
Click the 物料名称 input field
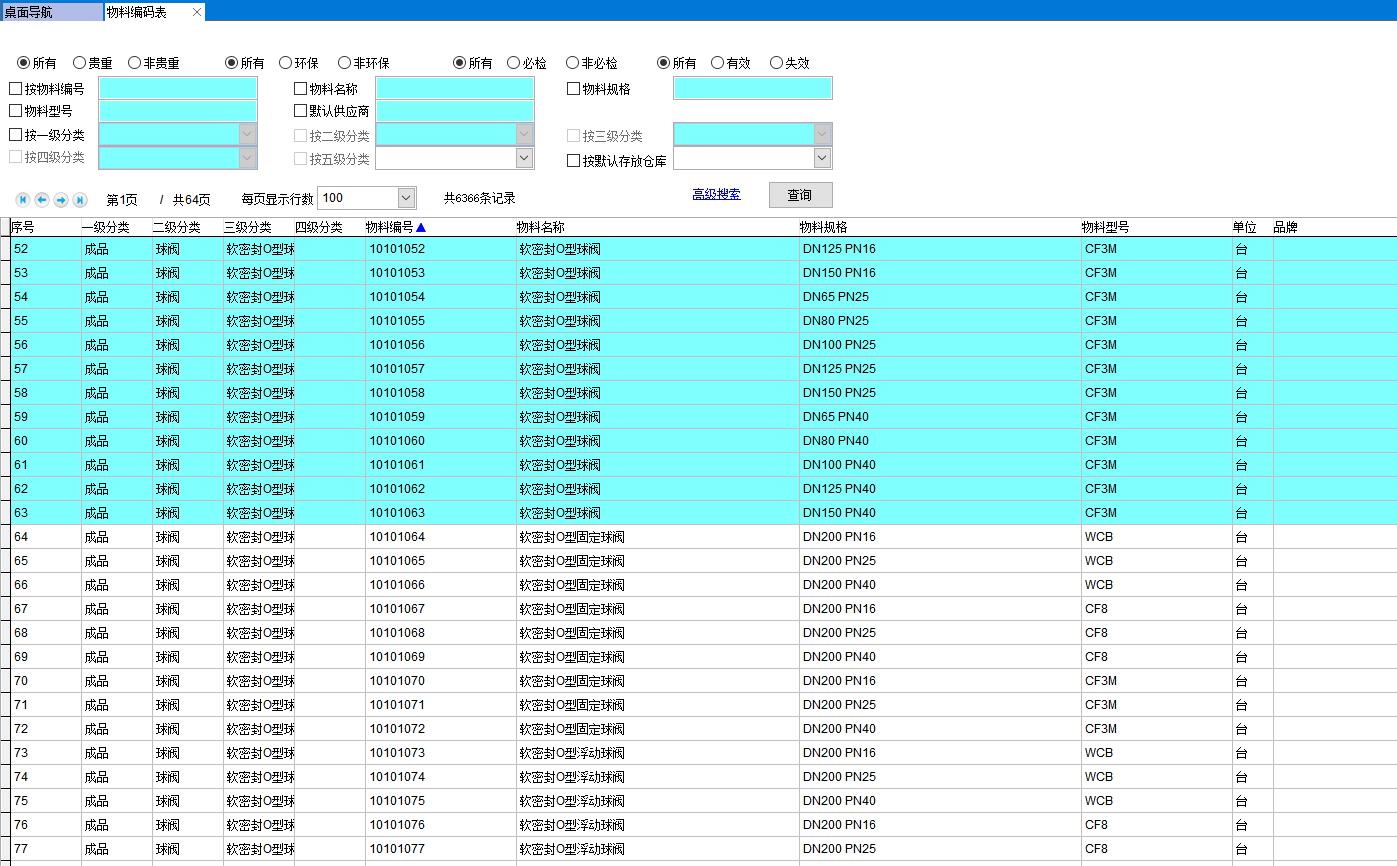pyautogui.click(x=455, y=88)
